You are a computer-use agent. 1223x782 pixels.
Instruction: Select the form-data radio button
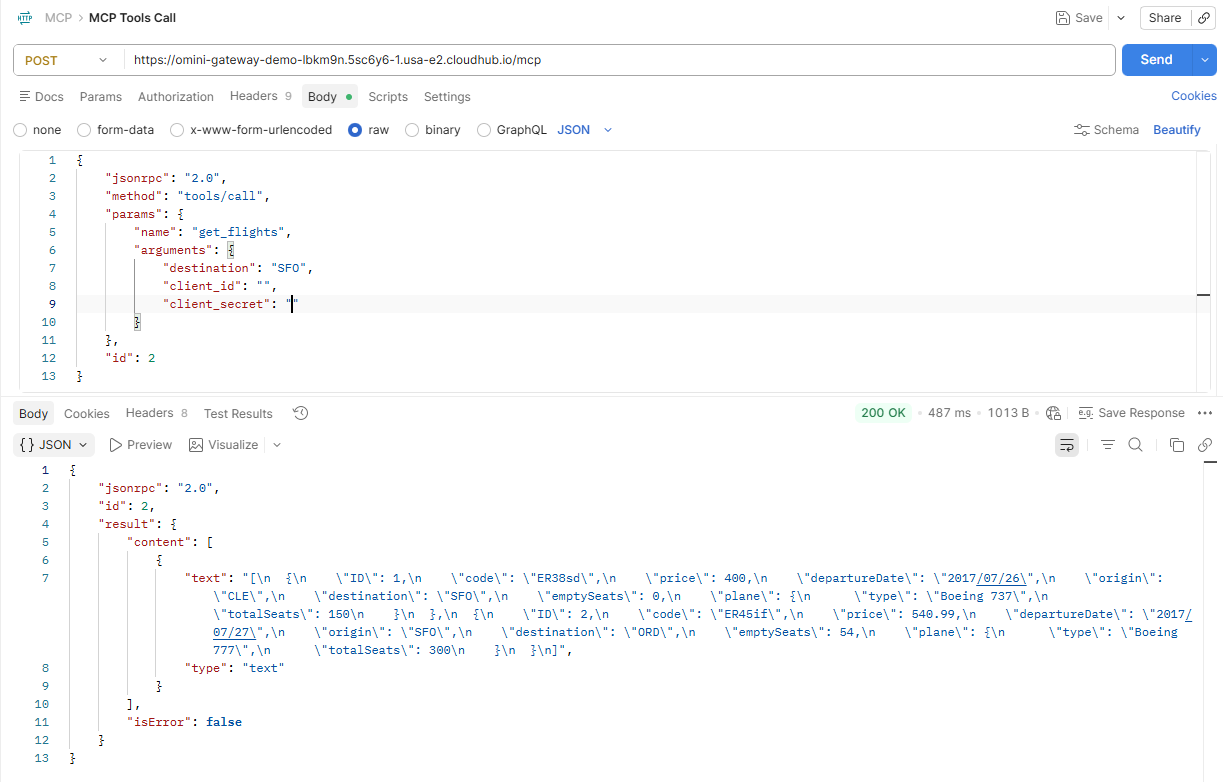click(x=84, y=130)
